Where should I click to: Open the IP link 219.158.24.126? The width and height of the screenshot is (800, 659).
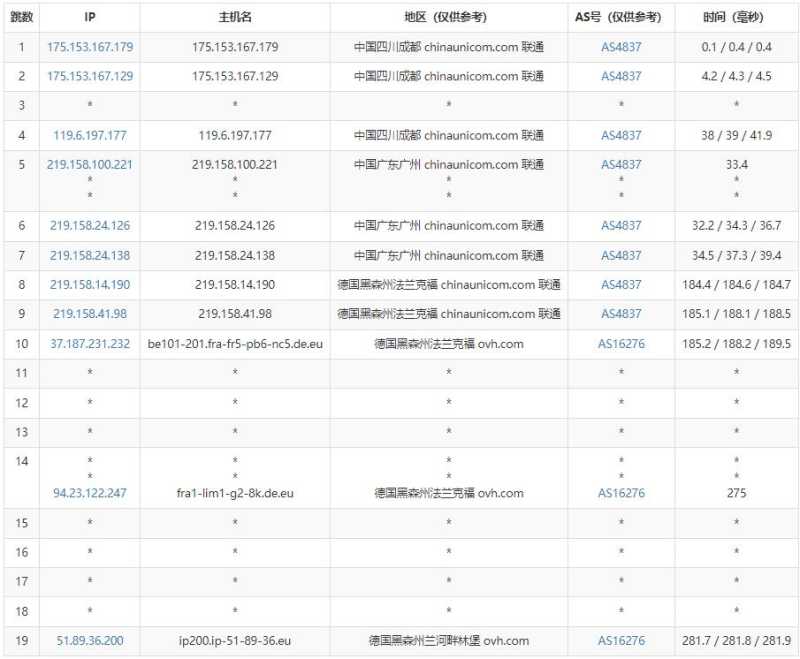click(x=90, y=225)
